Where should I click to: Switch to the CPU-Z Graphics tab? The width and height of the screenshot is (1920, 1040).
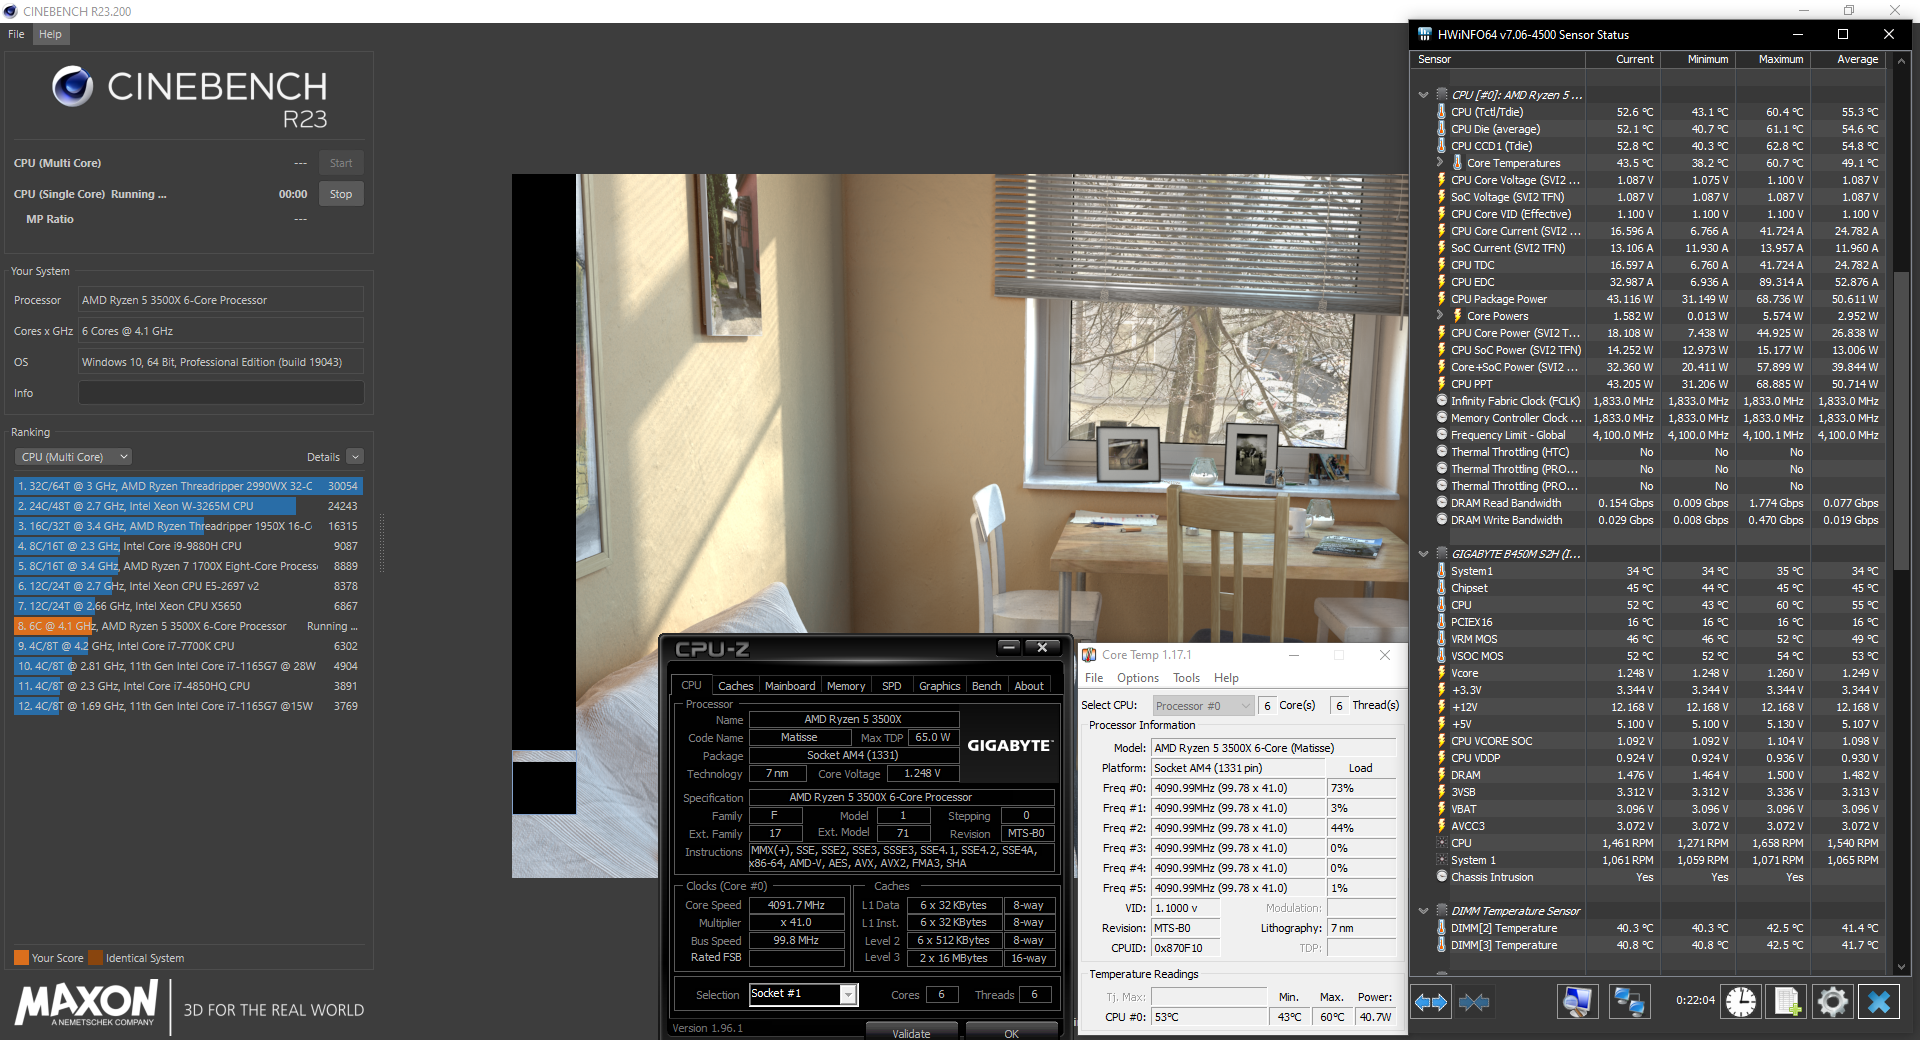[940, 686]
